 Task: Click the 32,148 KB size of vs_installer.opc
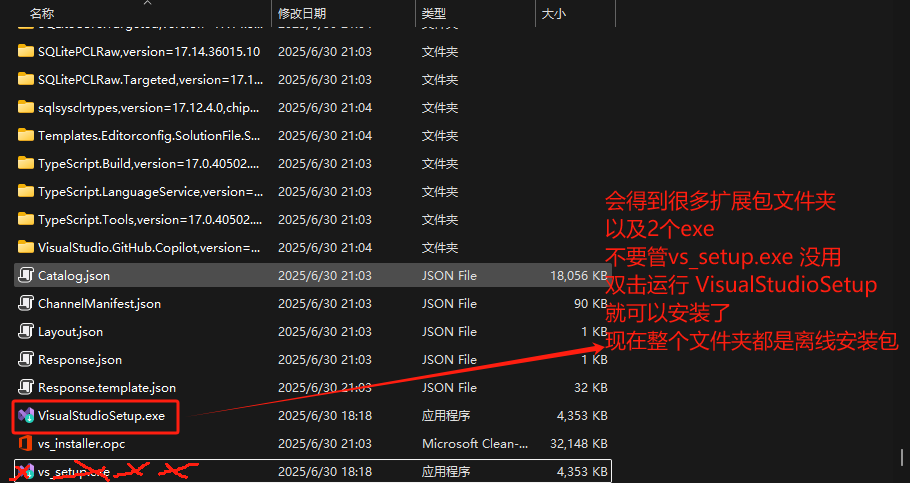tap(579, 444)
